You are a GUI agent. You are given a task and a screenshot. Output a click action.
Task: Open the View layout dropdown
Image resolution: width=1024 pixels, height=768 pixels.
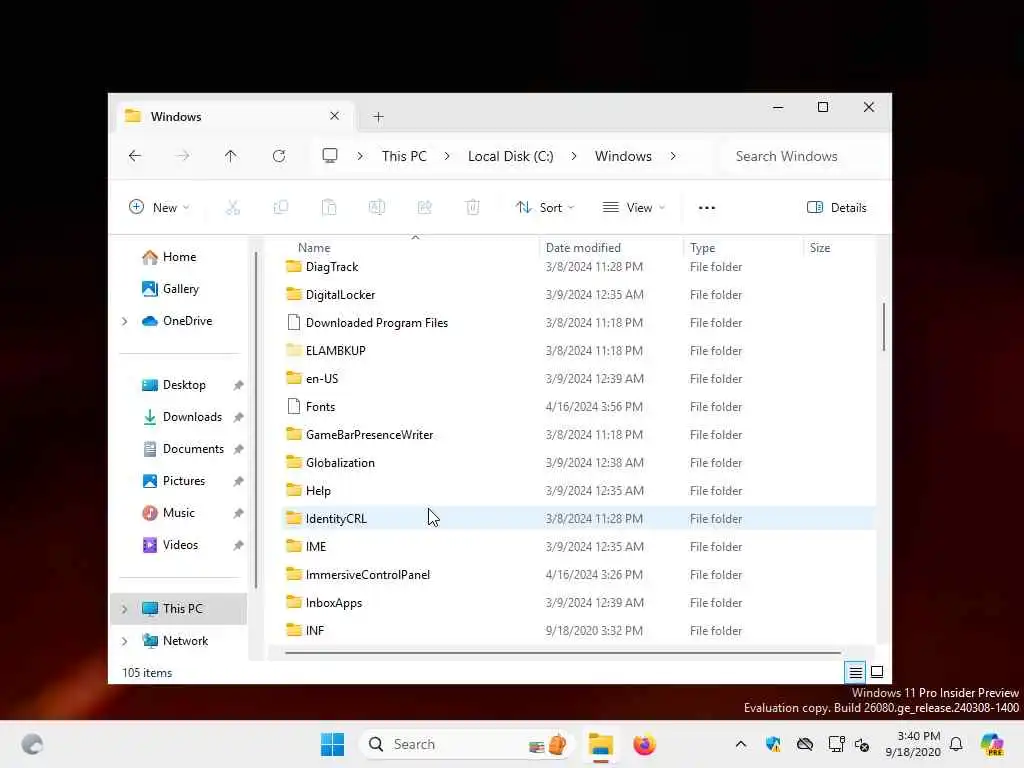tap(633, 208)
